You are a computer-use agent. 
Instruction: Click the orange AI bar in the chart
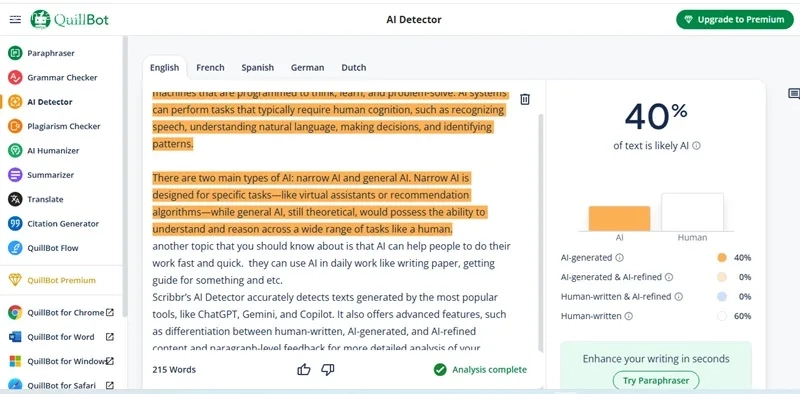[x=619, y=218]
